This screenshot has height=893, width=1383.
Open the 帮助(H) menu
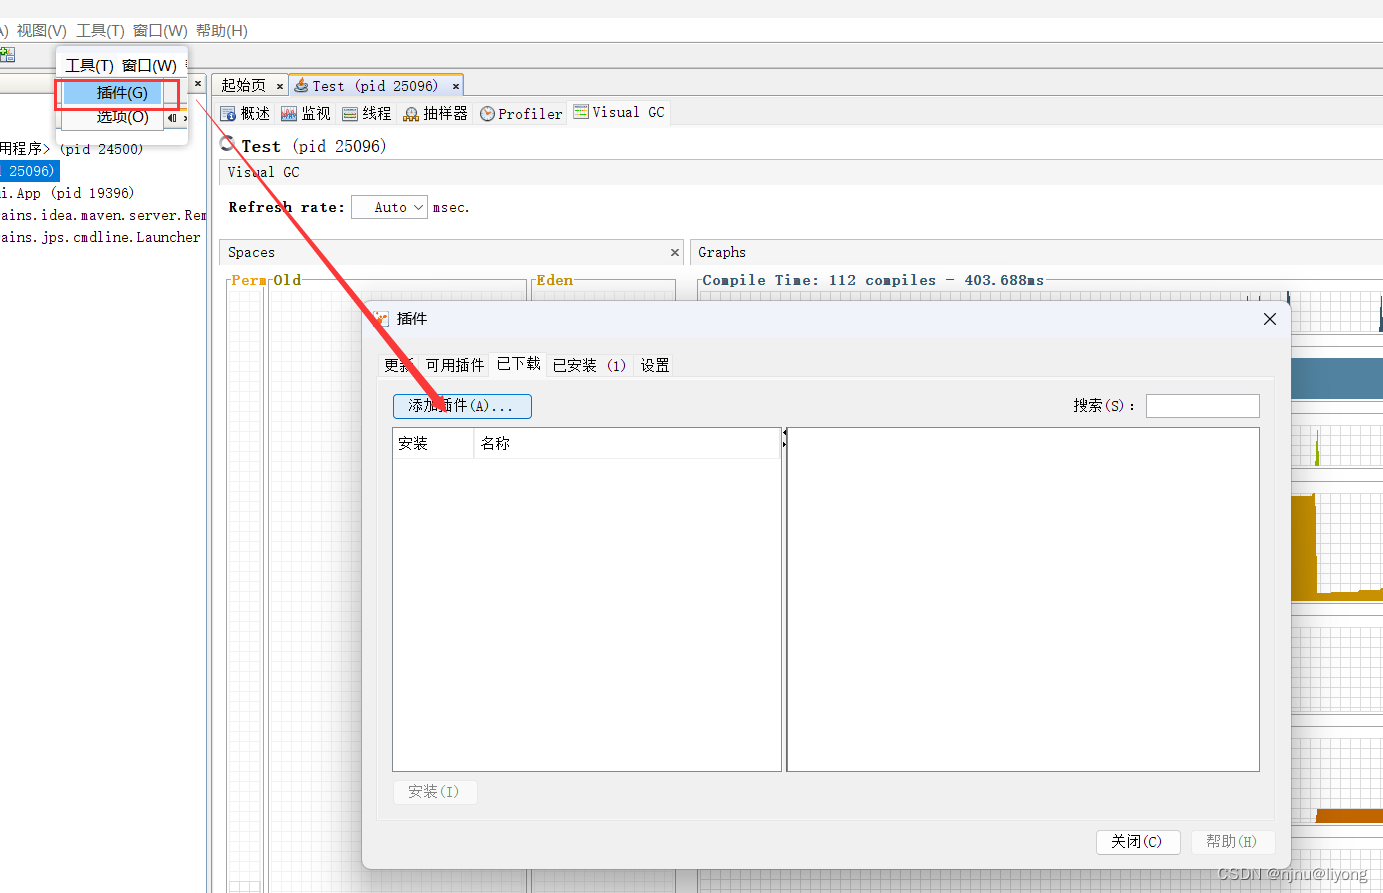tap(222, 31)
